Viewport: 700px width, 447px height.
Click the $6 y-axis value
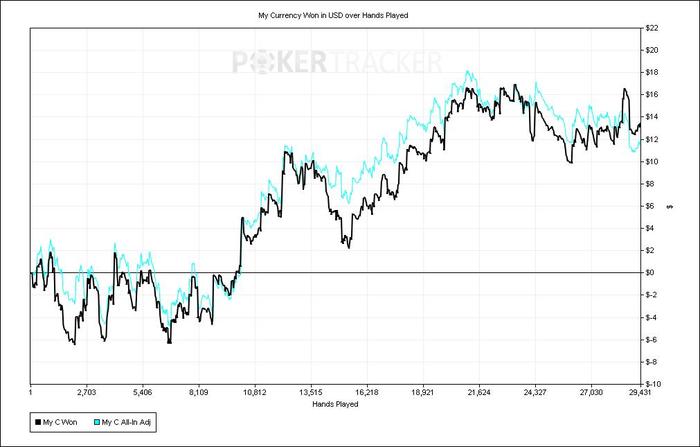pyautogui.click(x=650, y=206)
